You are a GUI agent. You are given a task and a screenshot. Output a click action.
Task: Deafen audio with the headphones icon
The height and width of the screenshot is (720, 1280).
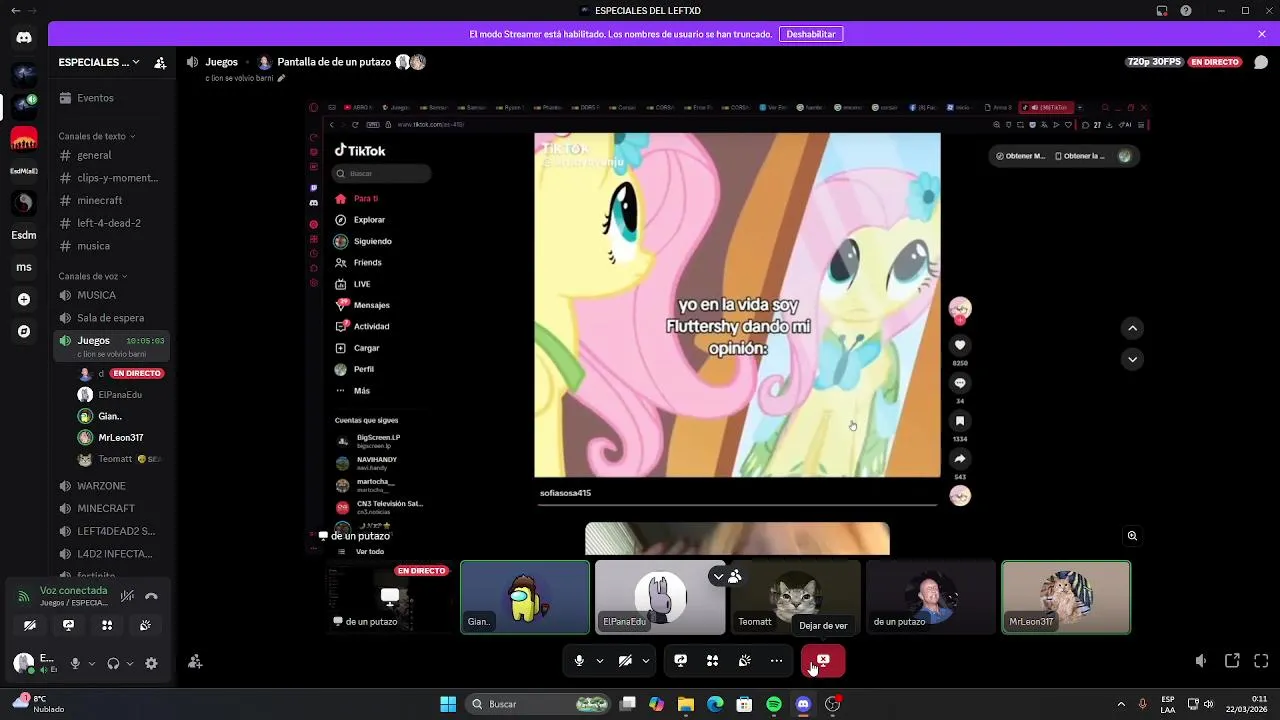[113, 663]
